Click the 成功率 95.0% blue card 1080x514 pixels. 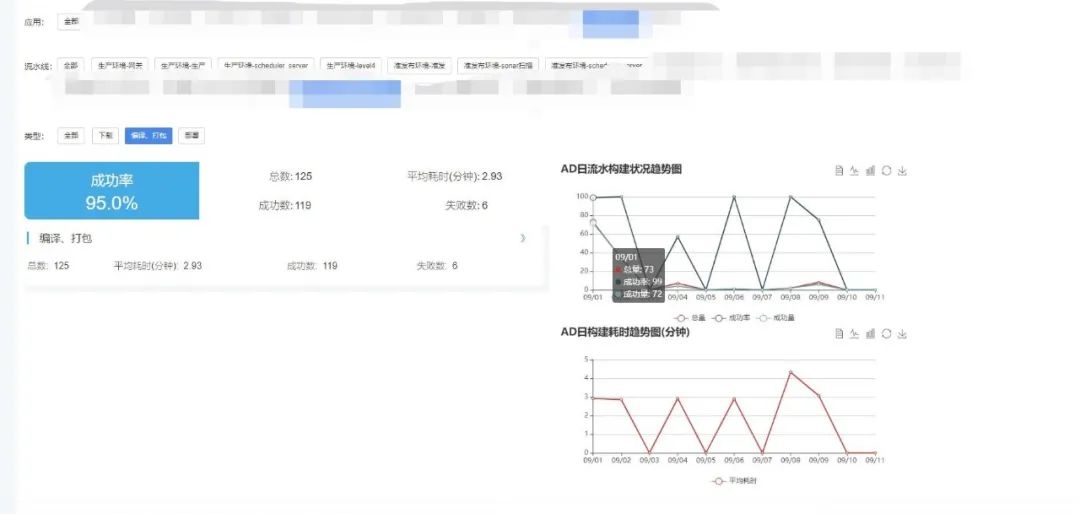click(112, 191)
